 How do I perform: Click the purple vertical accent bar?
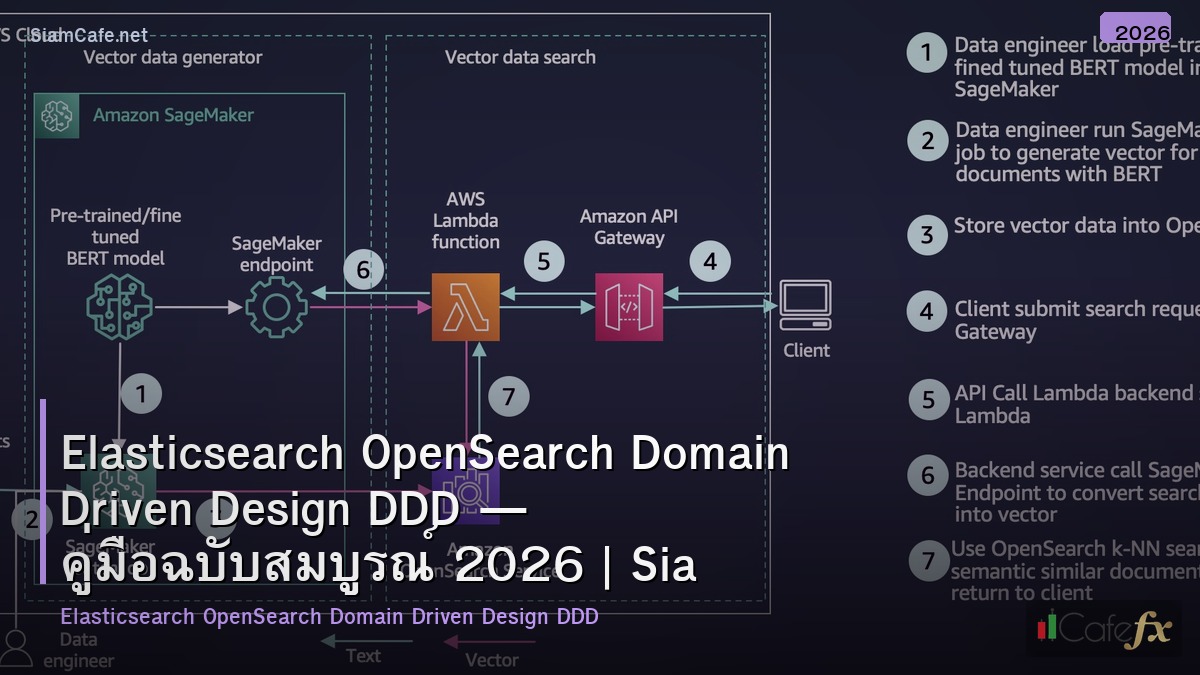44,500
